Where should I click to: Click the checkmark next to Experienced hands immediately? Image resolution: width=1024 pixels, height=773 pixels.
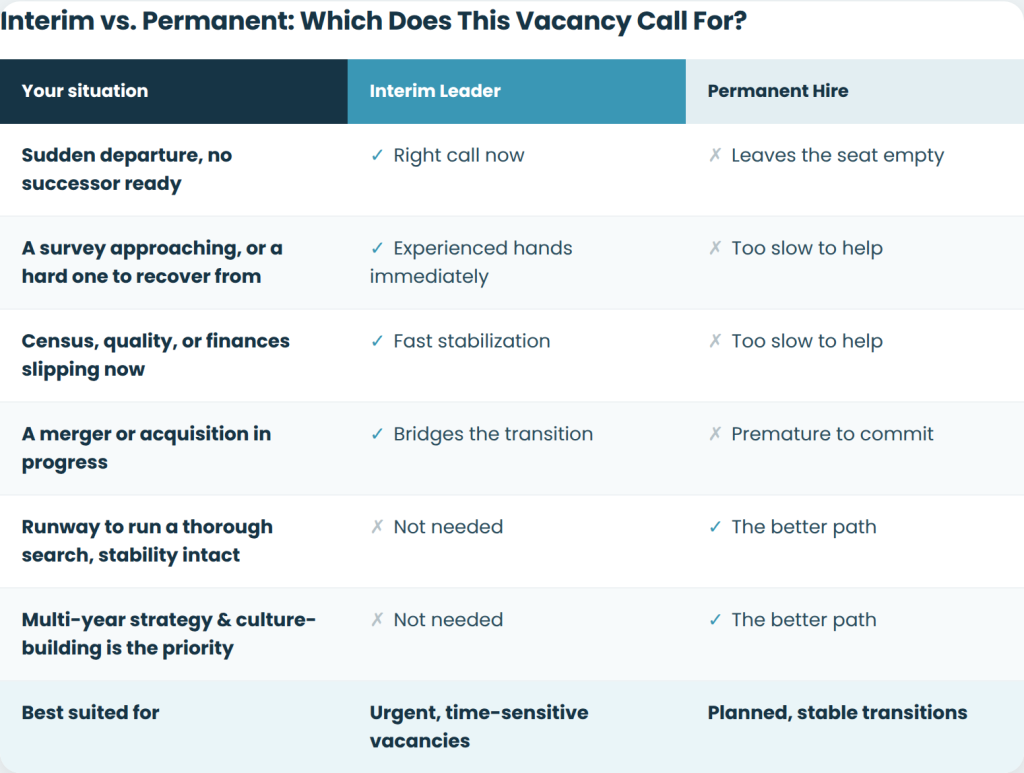pyautogui.click(x=377, y=248)
